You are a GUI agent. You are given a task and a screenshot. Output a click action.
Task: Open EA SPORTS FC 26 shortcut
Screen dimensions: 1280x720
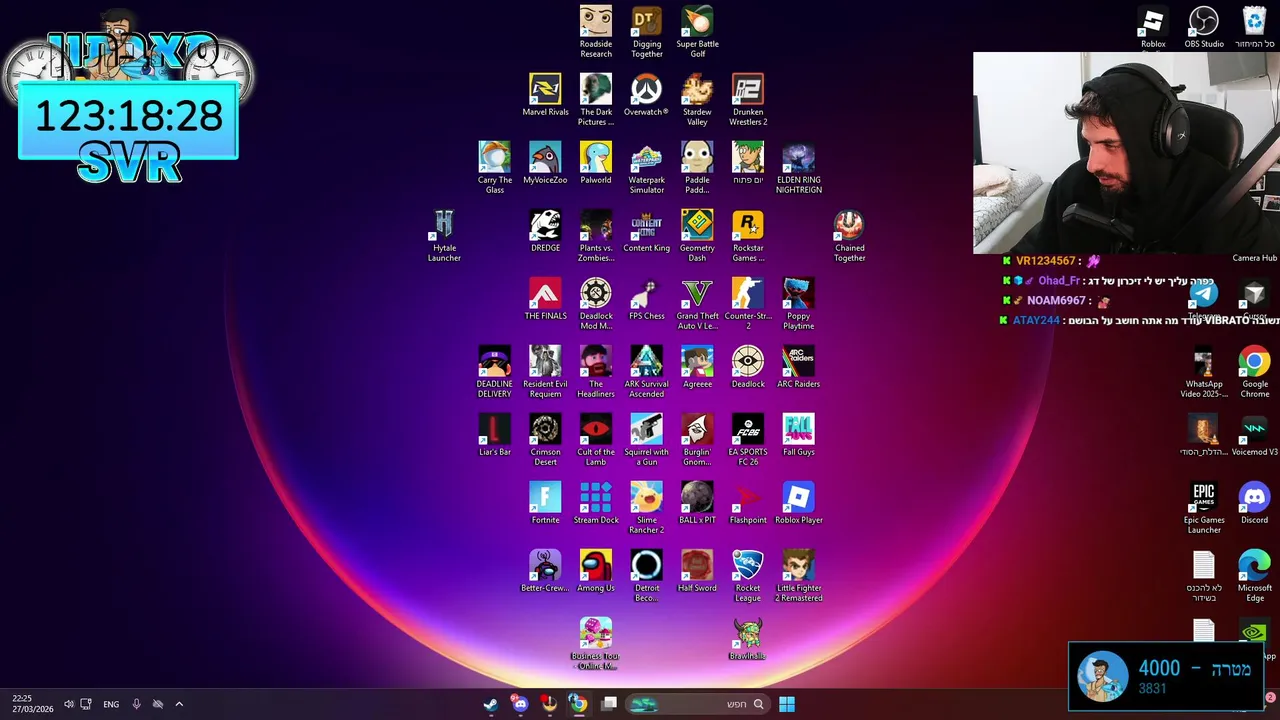point(748,440)
